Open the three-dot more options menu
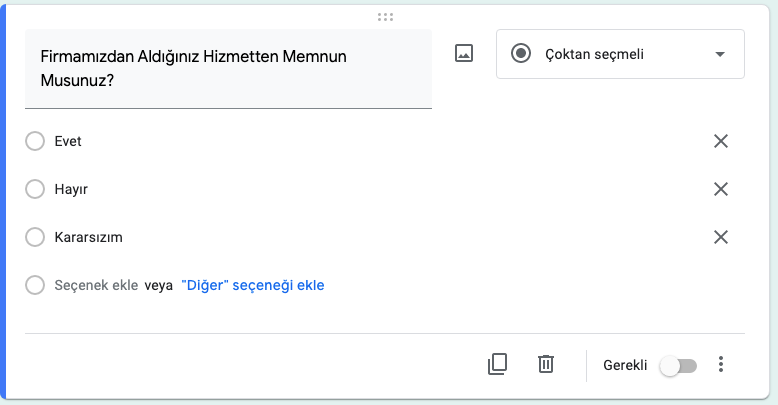This screenshot has width=778, height=405. [721, 365]
